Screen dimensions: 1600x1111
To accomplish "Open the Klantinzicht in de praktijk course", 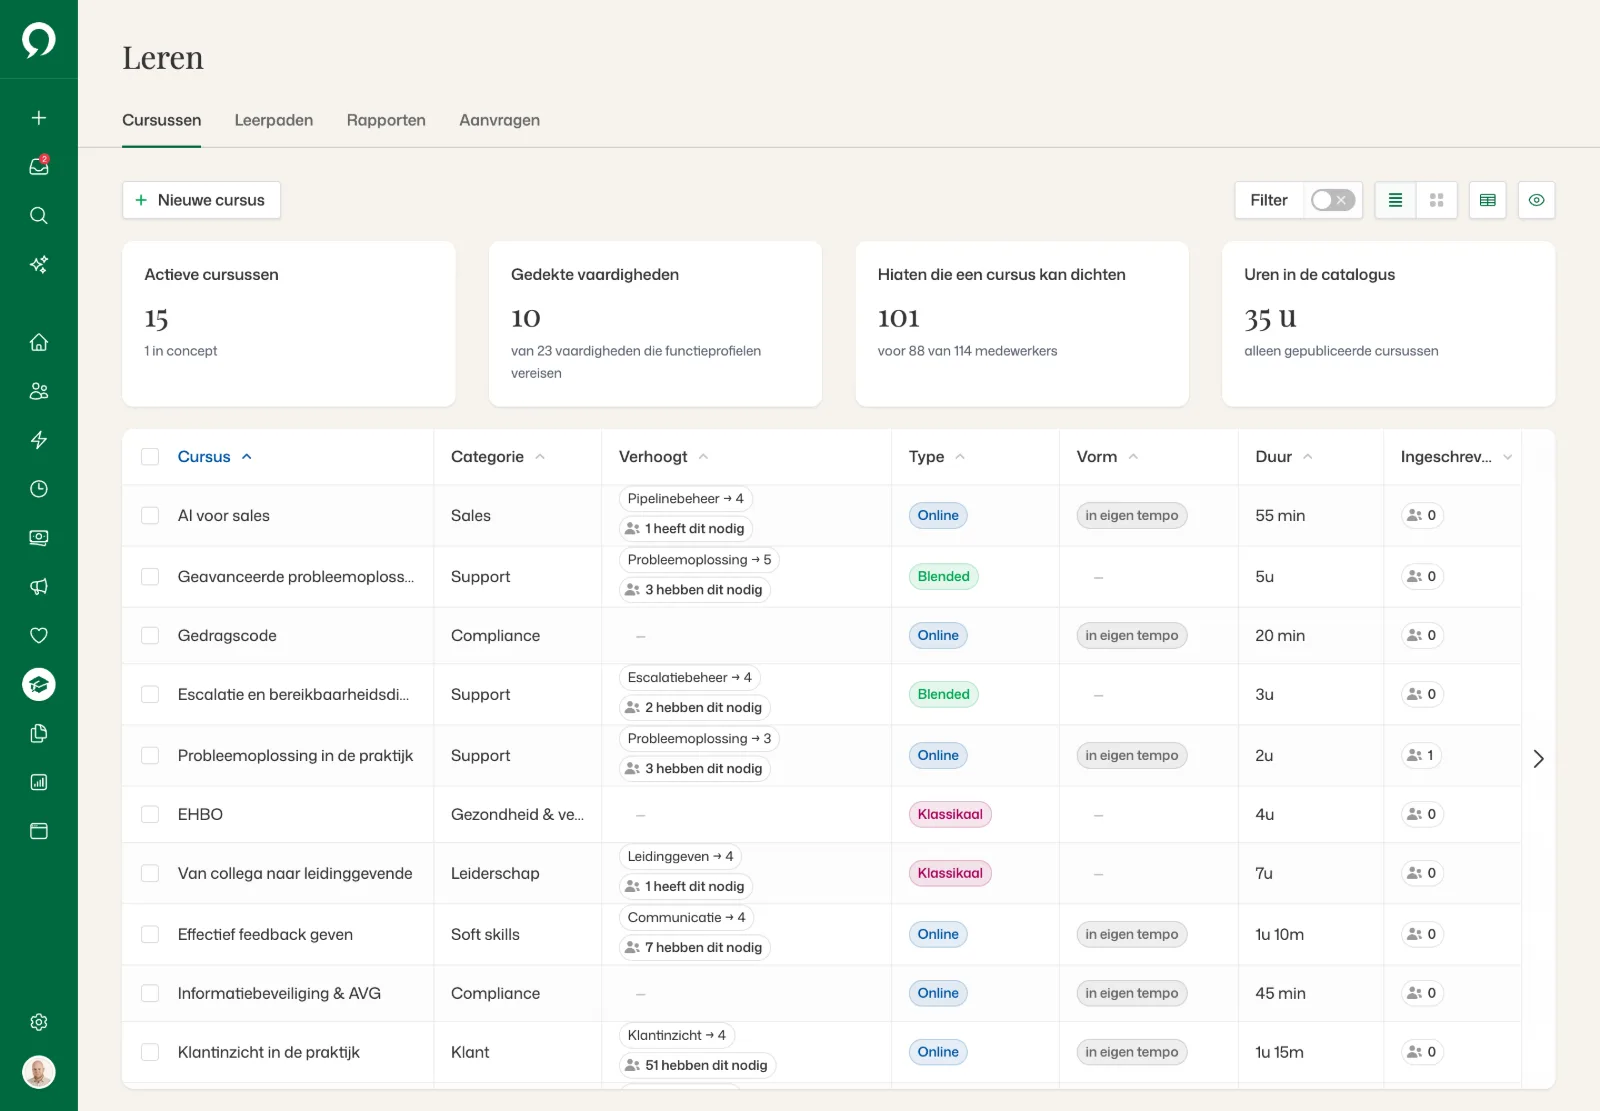I will (269, 1052).
